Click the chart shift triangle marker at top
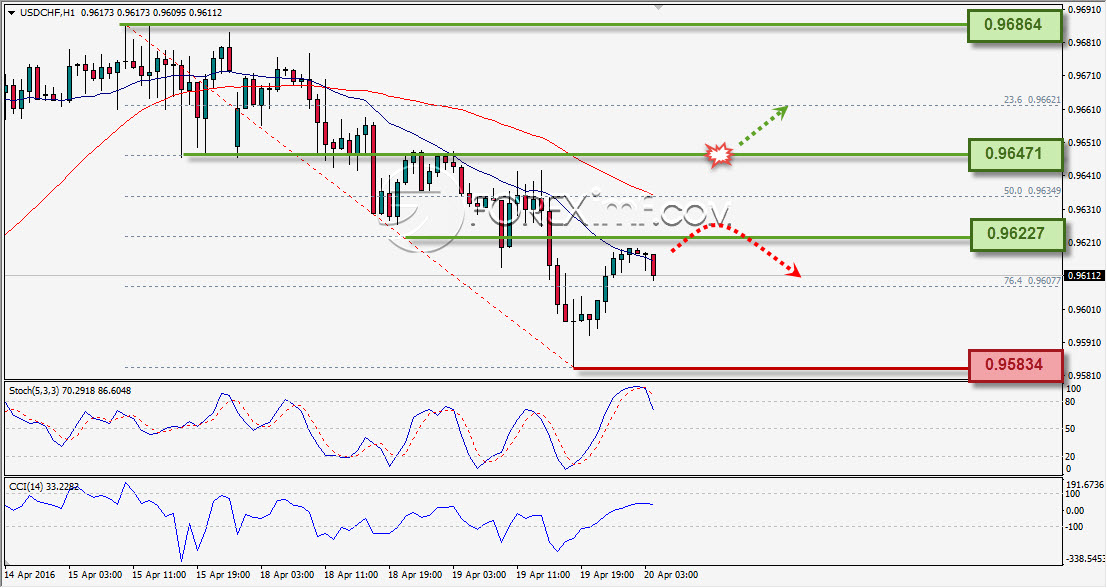The width and height of the screenshot is (1107, 588). (x=659, y=8)
